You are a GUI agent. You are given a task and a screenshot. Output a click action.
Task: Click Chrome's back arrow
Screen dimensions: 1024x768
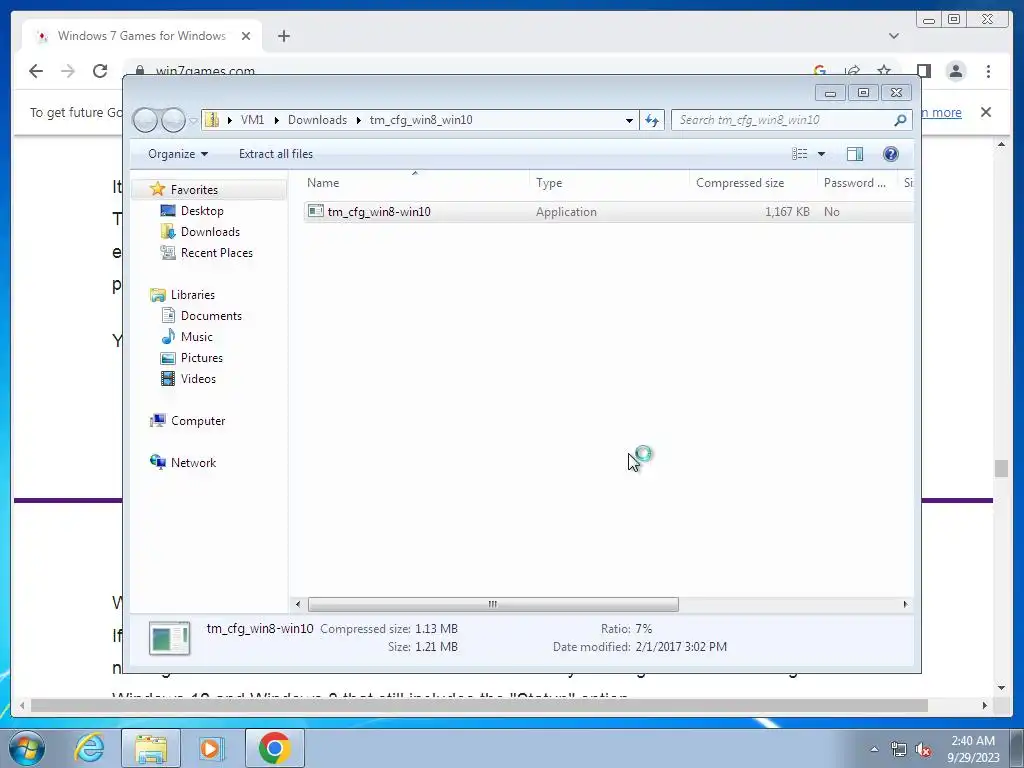click(36, 71)
